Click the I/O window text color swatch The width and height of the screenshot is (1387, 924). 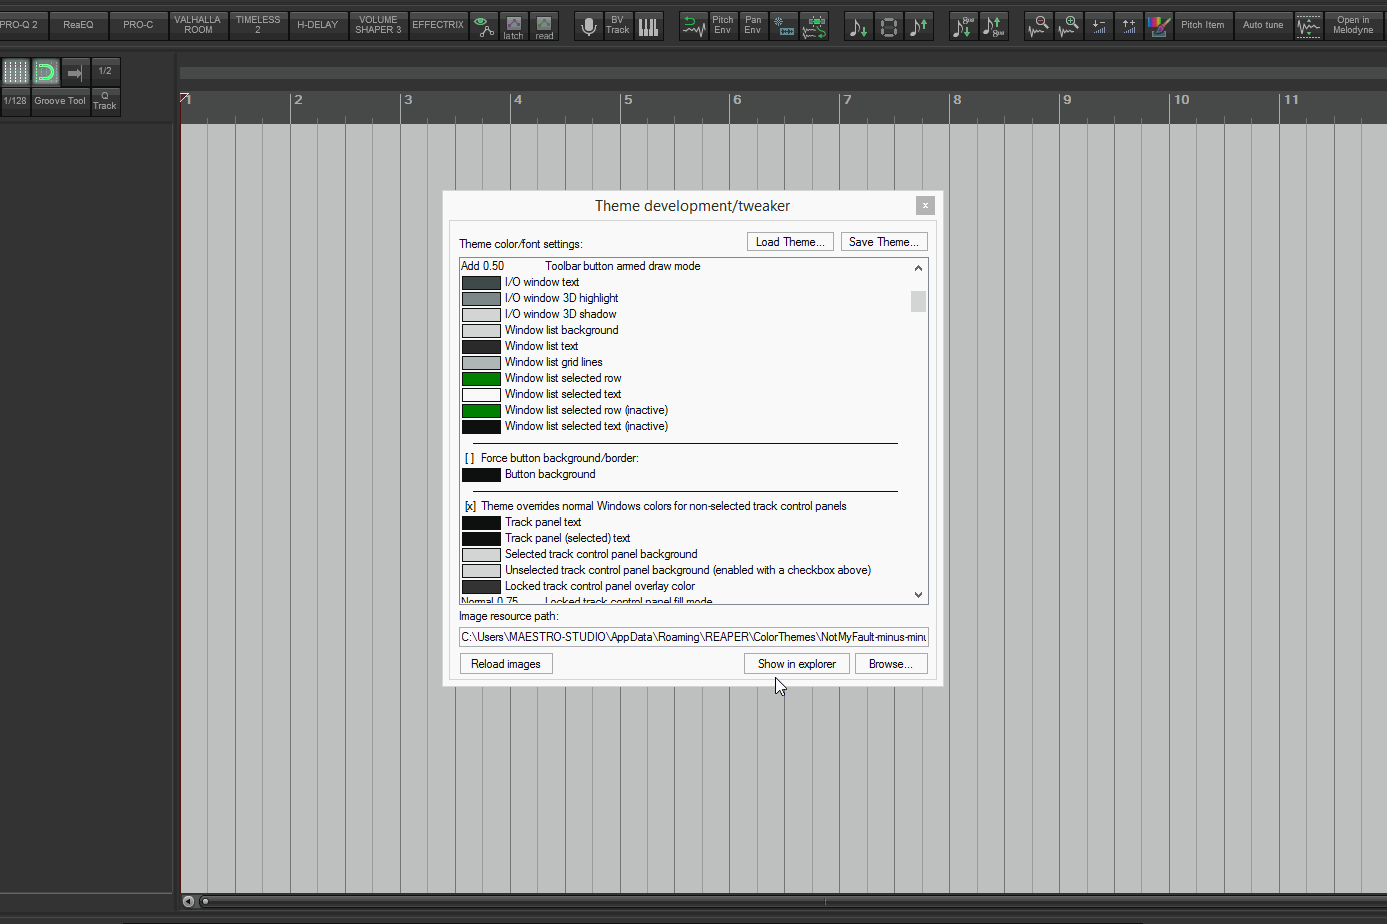(x=481, y=283)
